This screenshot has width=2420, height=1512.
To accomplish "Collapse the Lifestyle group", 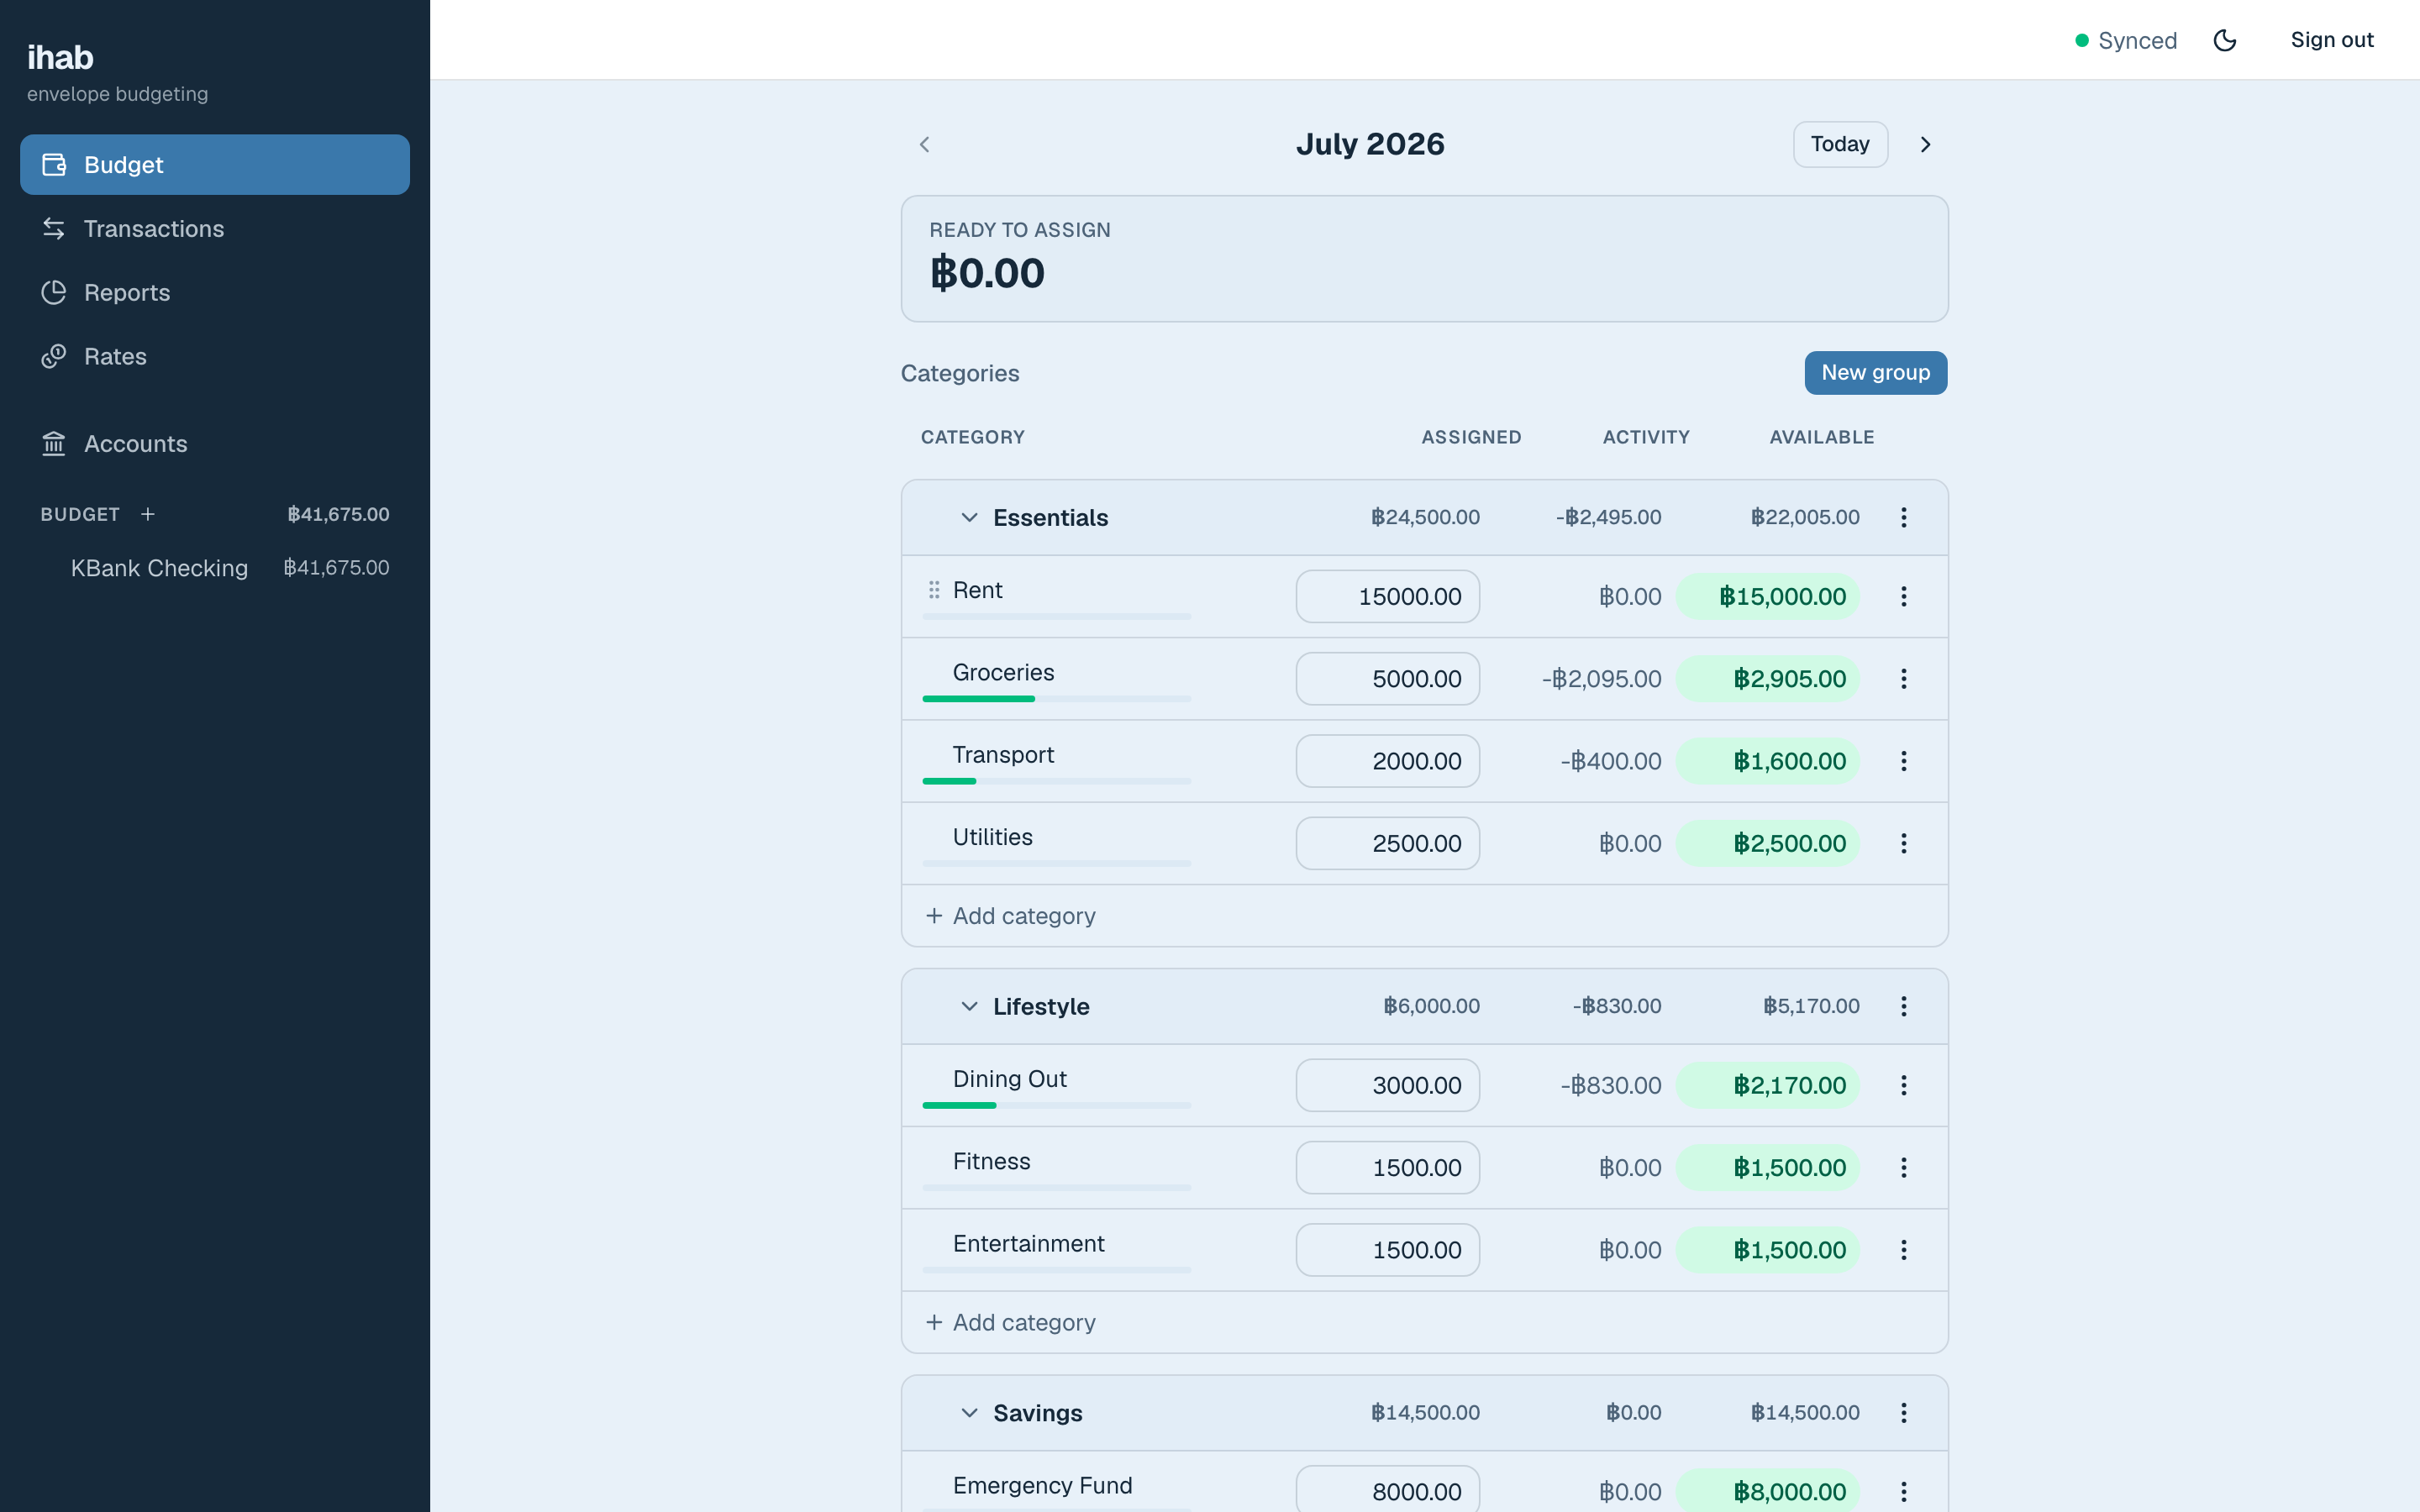I will pos(968,1007).
